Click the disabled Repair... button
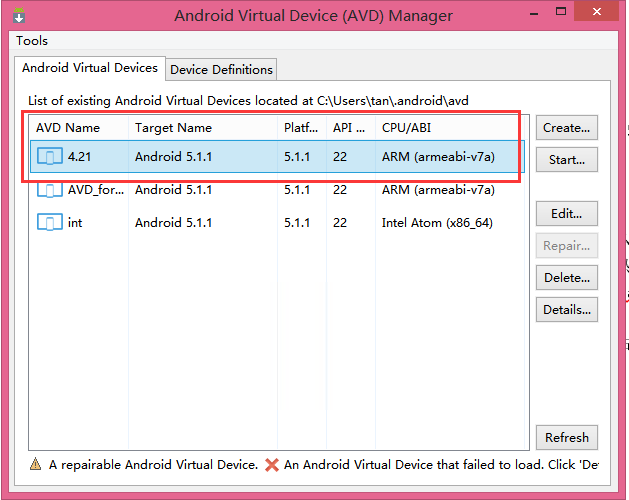629x500 pixels. click(x=566, y=246)
